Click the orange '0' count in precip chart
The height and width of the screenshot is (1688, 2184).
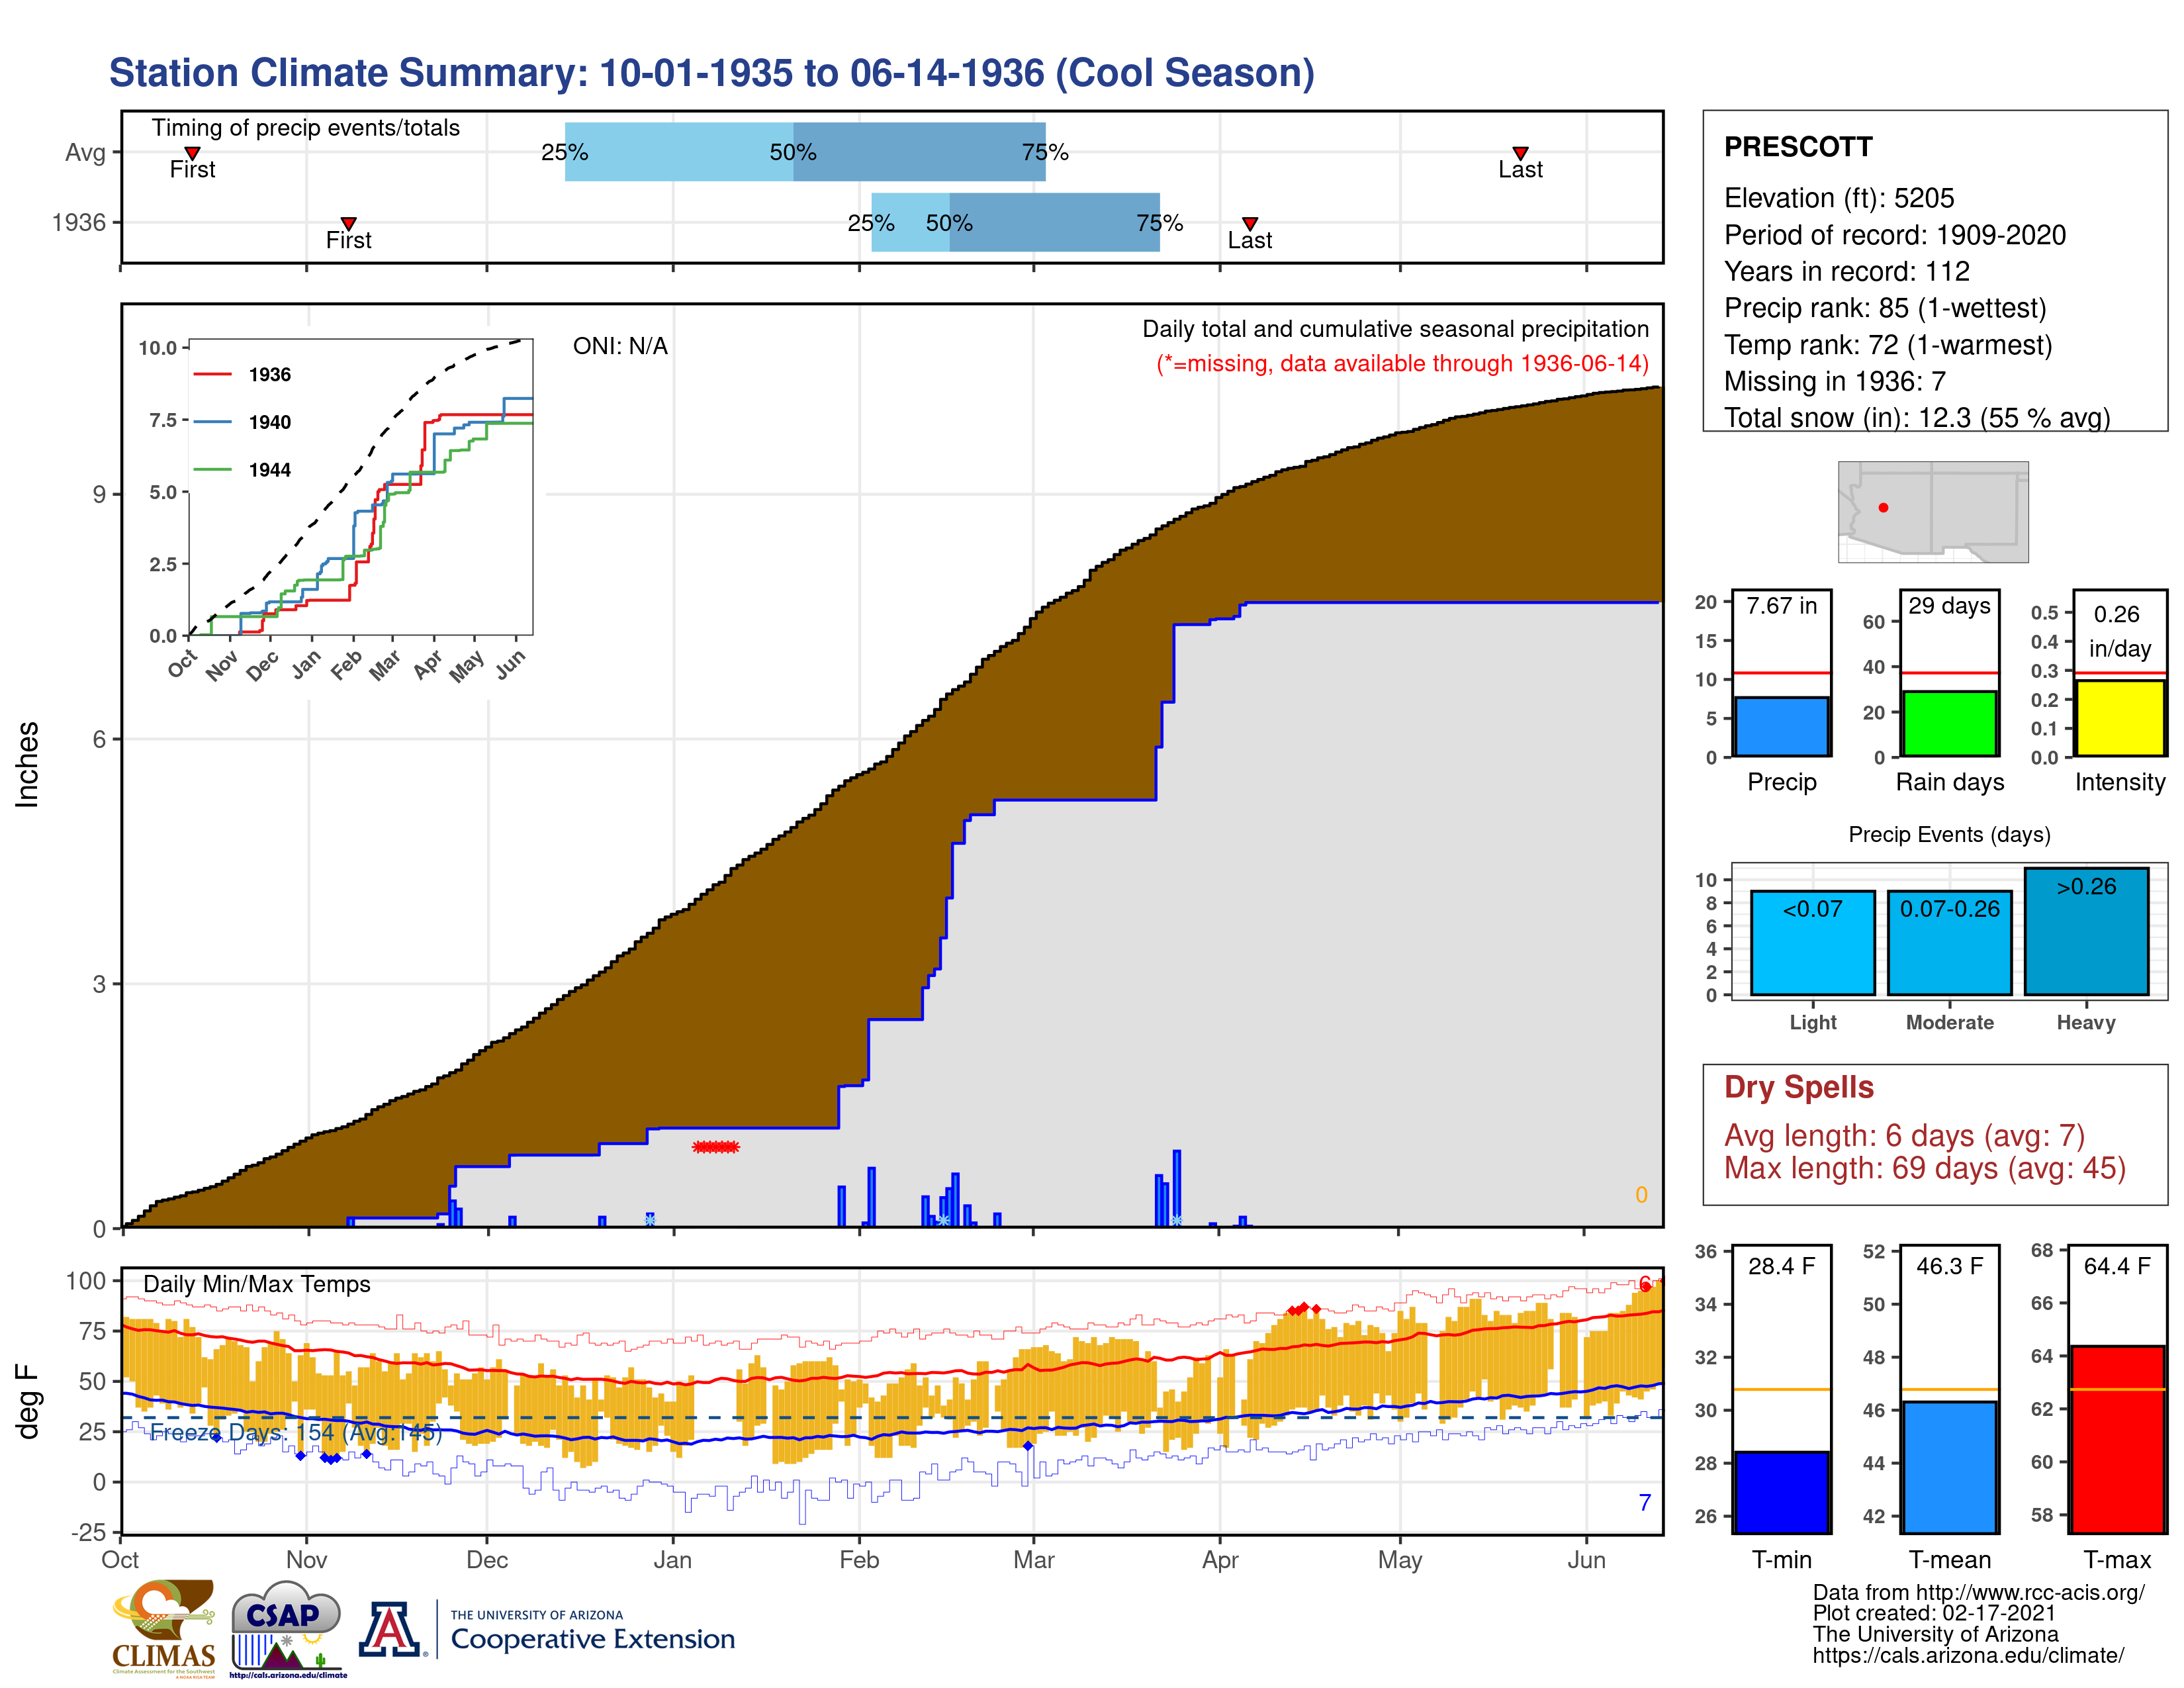coord(1641,1195)
